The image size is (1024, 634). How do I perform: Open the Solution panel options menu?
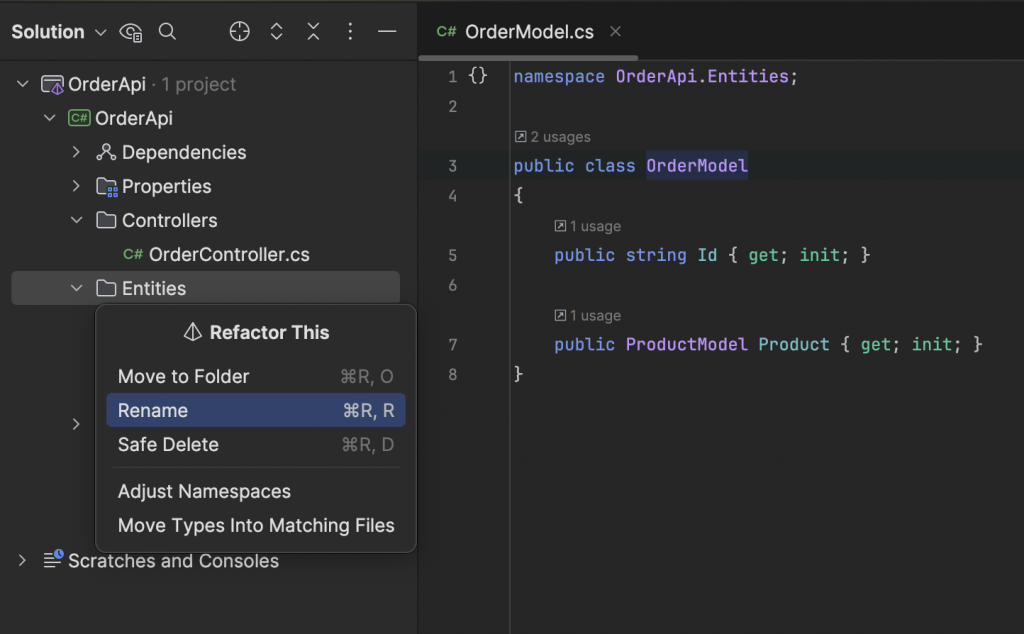pyautogui.click(x=350, y=32)
